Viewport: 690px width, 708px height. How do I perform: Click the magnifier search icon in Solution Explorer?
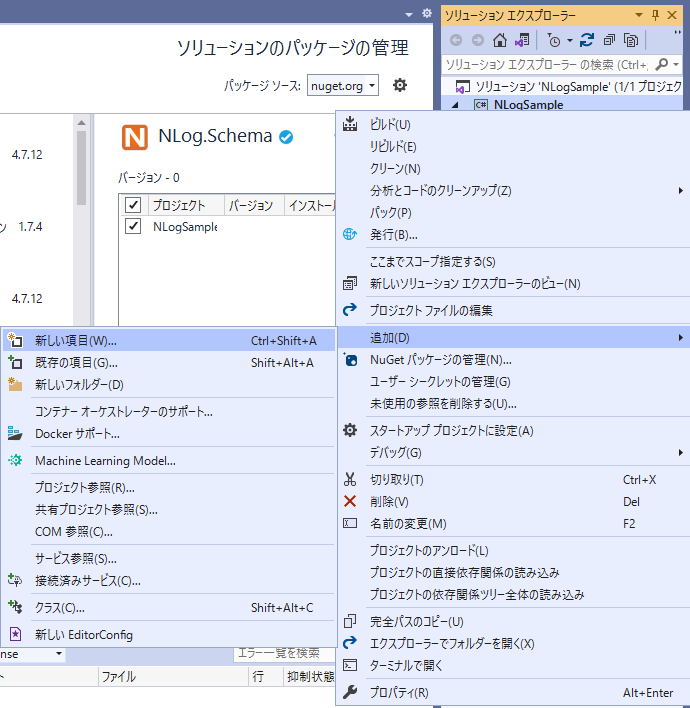[662, 64]
